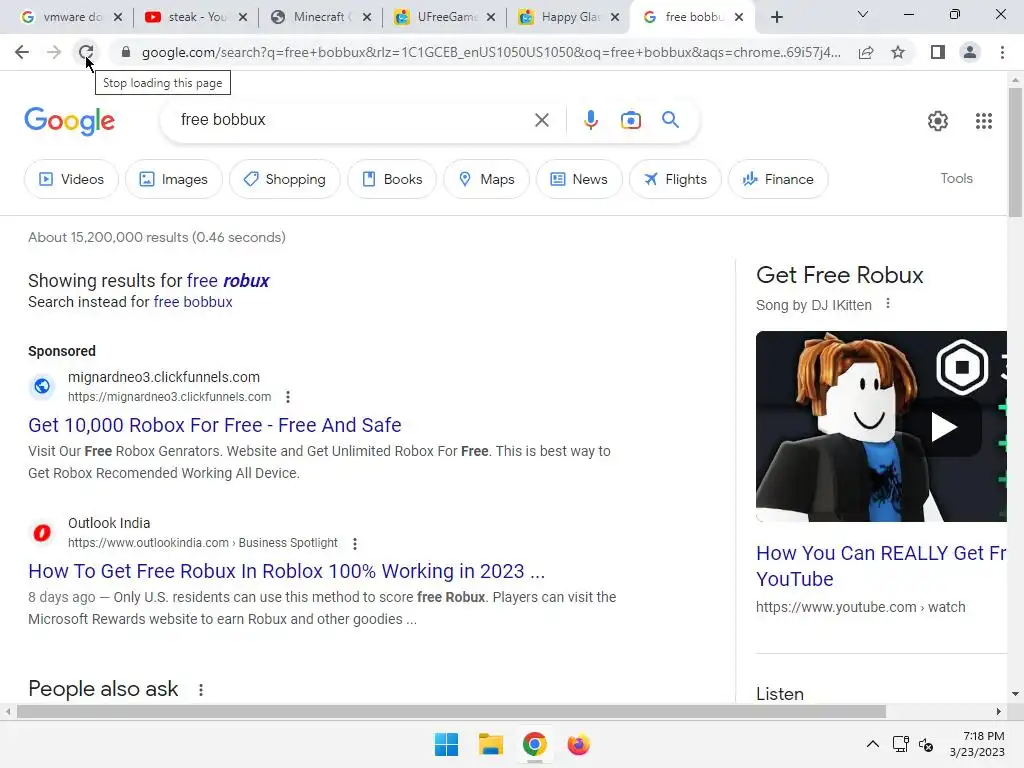The image size is (1024, 768).
Task: Click Outlook India site favicon
Action: click(x=42, y=533)
